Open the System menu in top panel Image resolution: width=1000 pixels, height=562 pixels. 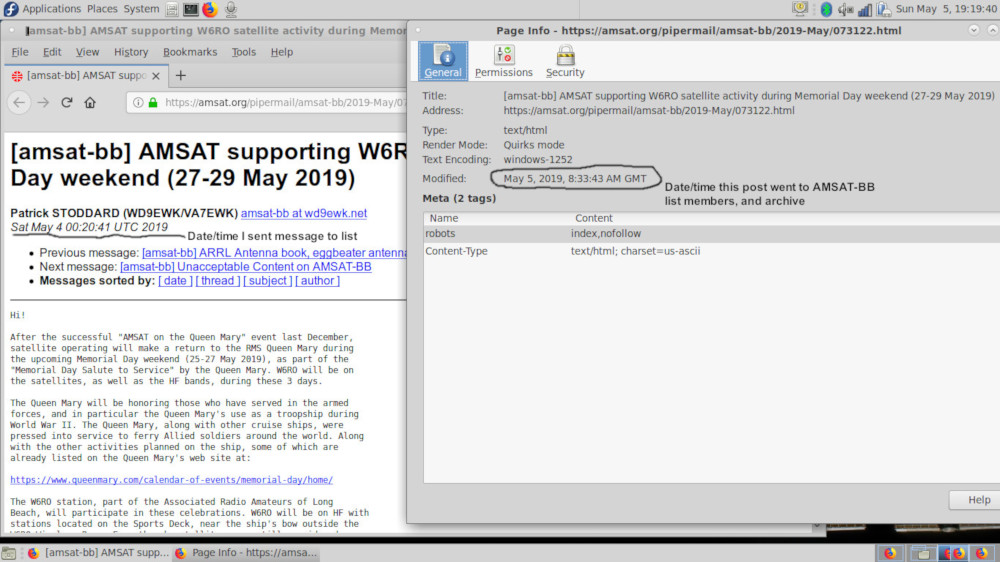(141, 9)
